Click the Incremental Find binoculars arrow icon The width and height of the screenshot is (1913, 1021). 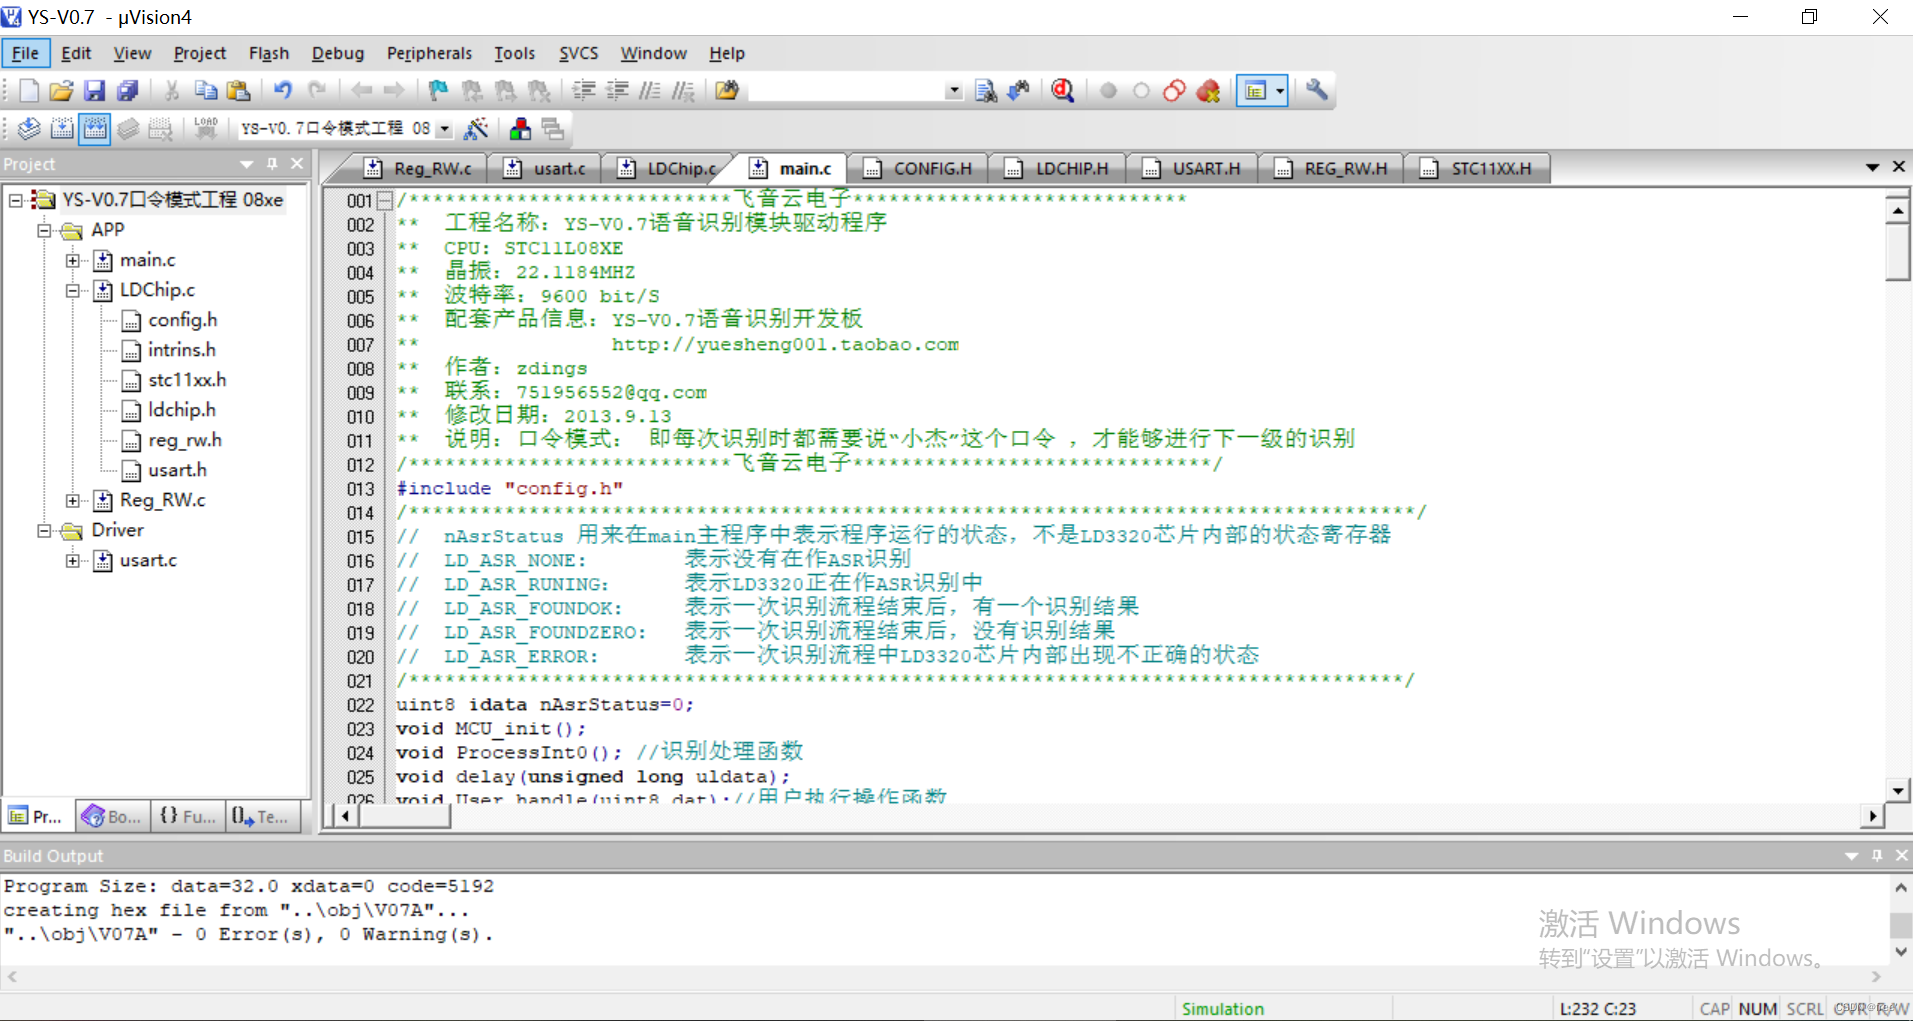[1019, 91]
